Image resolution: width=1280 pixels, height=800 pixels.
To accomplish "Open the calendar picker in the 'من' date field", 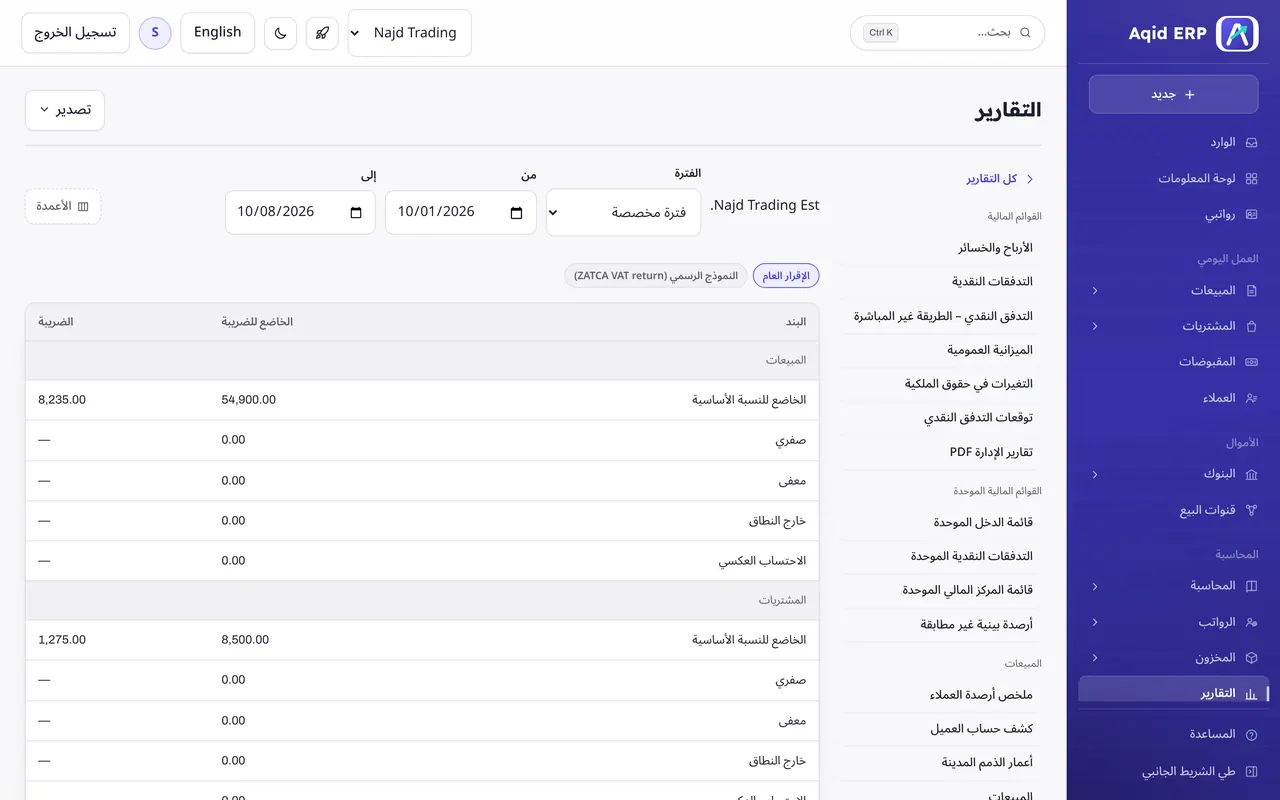I will coord(516,212).
